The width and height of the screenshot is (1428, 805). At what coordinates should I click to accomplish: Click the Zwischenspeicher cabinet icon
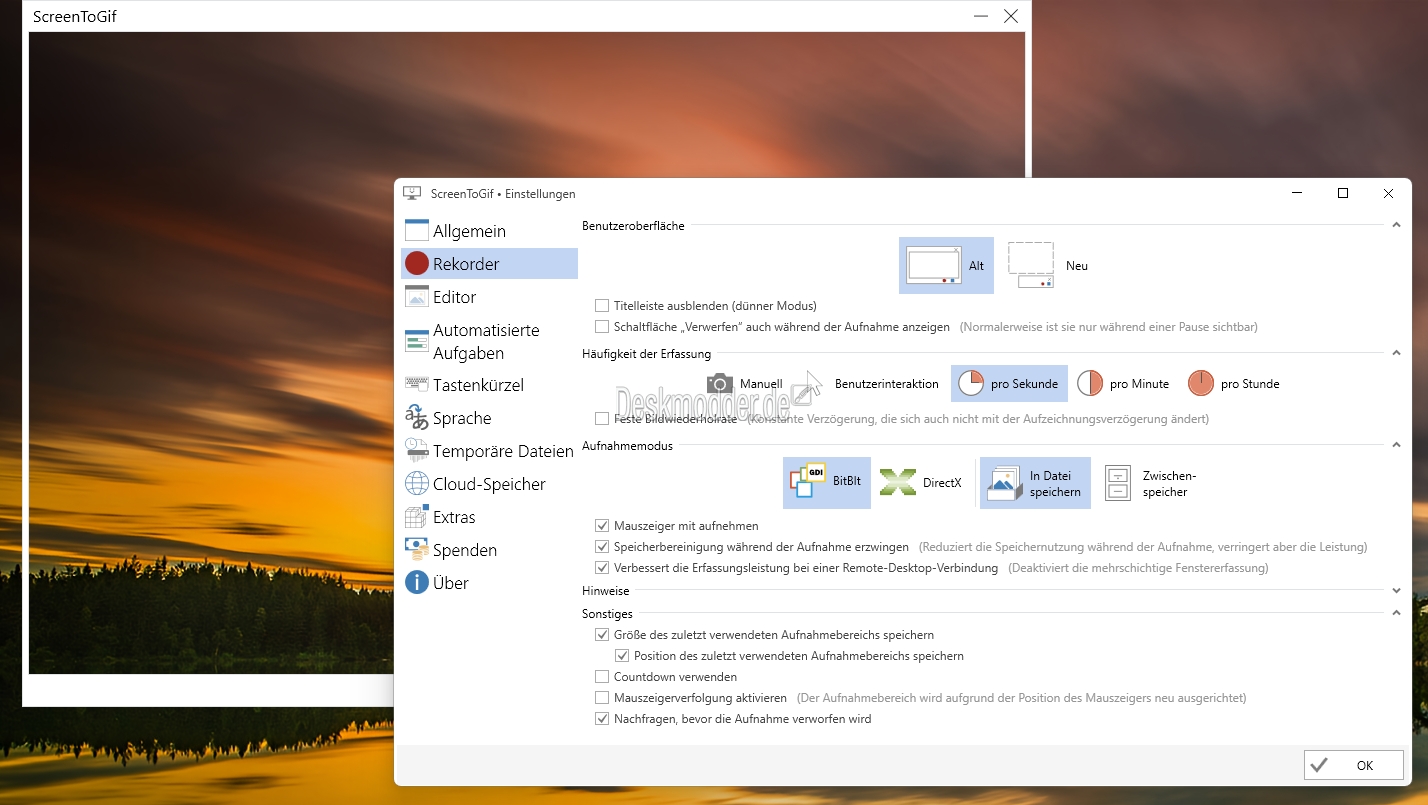1117,483
